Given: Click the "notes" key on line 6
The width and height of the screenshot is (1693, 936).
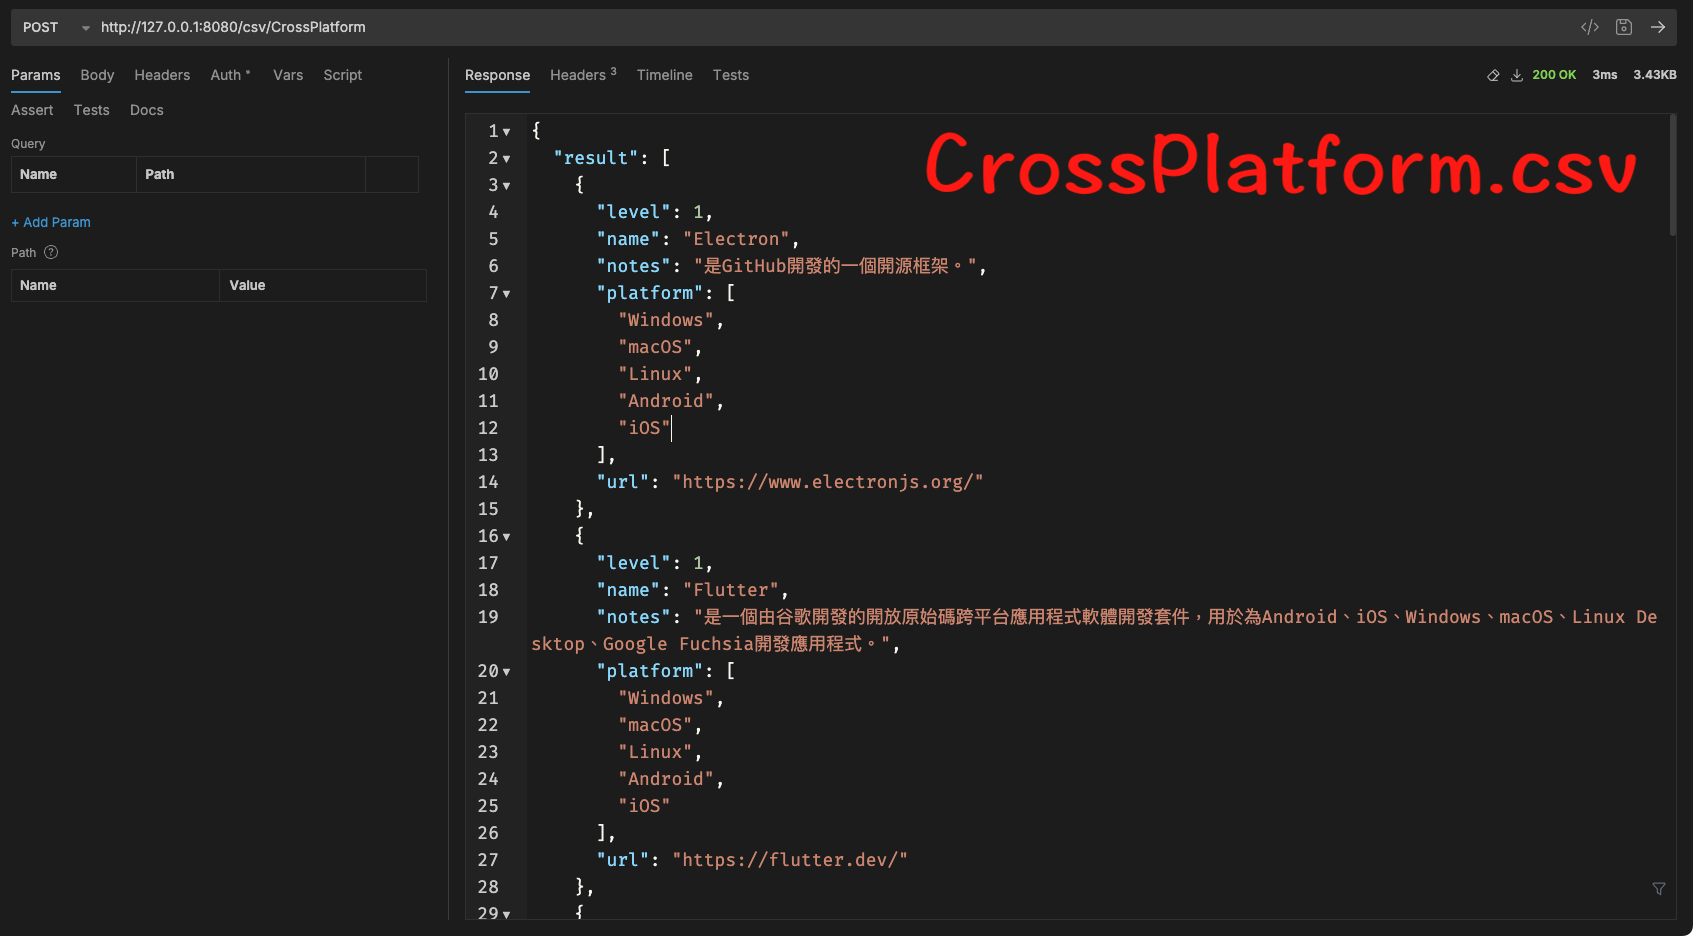Looking at the screenshot, I should [x=633, y=266].
